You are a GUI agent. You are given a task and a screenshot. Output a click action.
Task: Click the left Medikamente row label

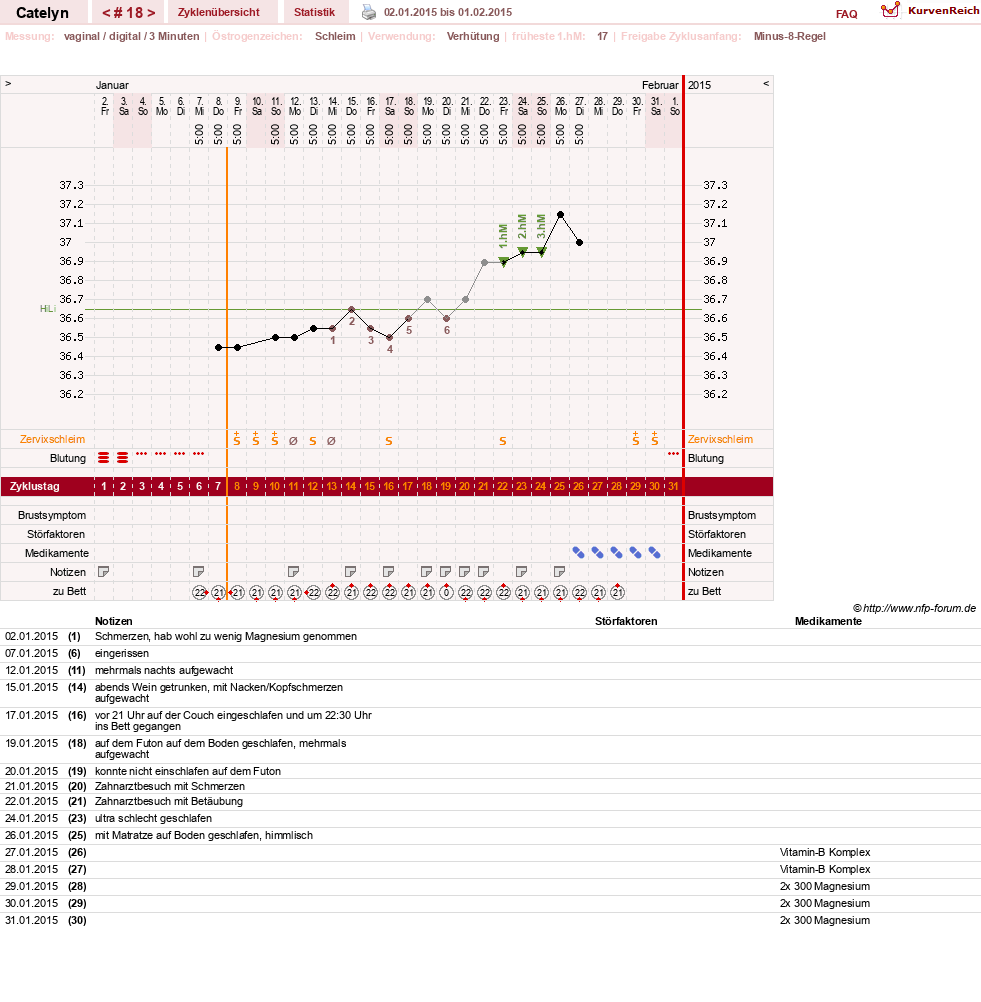coord(57,553)
